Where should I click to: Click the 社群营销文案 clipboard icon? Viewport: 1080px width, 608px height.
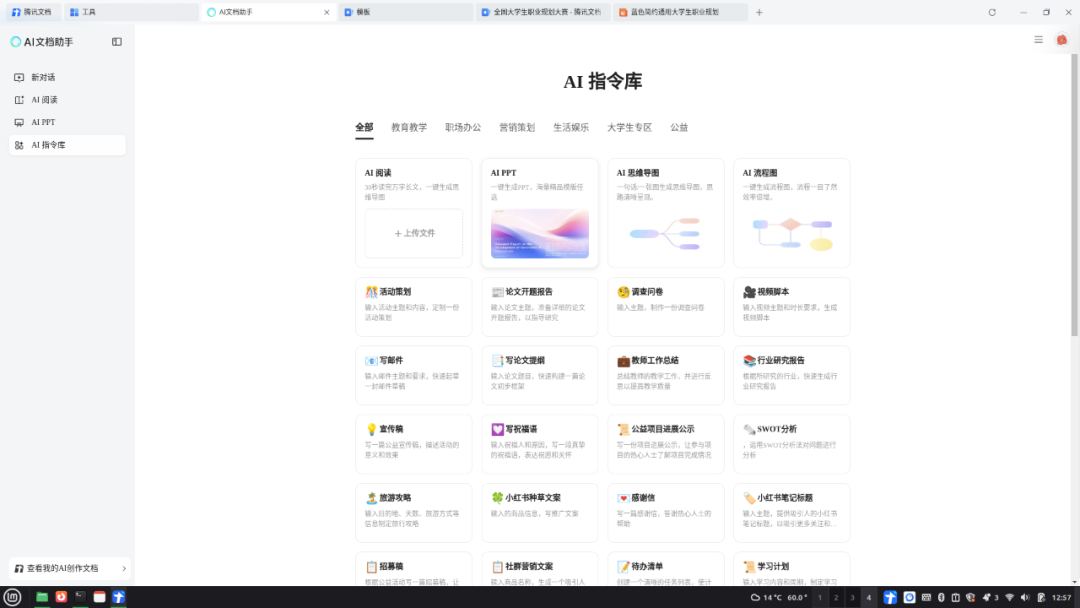tap(497, 567)
